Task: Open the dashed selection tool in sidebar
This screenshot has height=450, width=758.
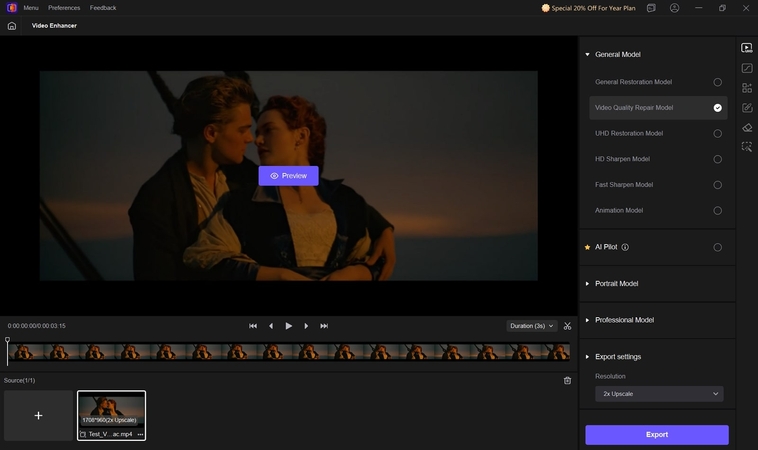Action: [746, 147]
